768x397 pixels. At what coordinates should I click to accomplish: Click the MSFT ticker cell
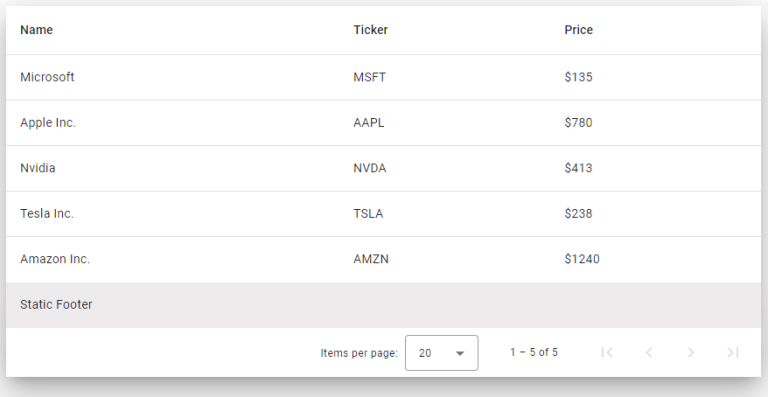(370, 77)
